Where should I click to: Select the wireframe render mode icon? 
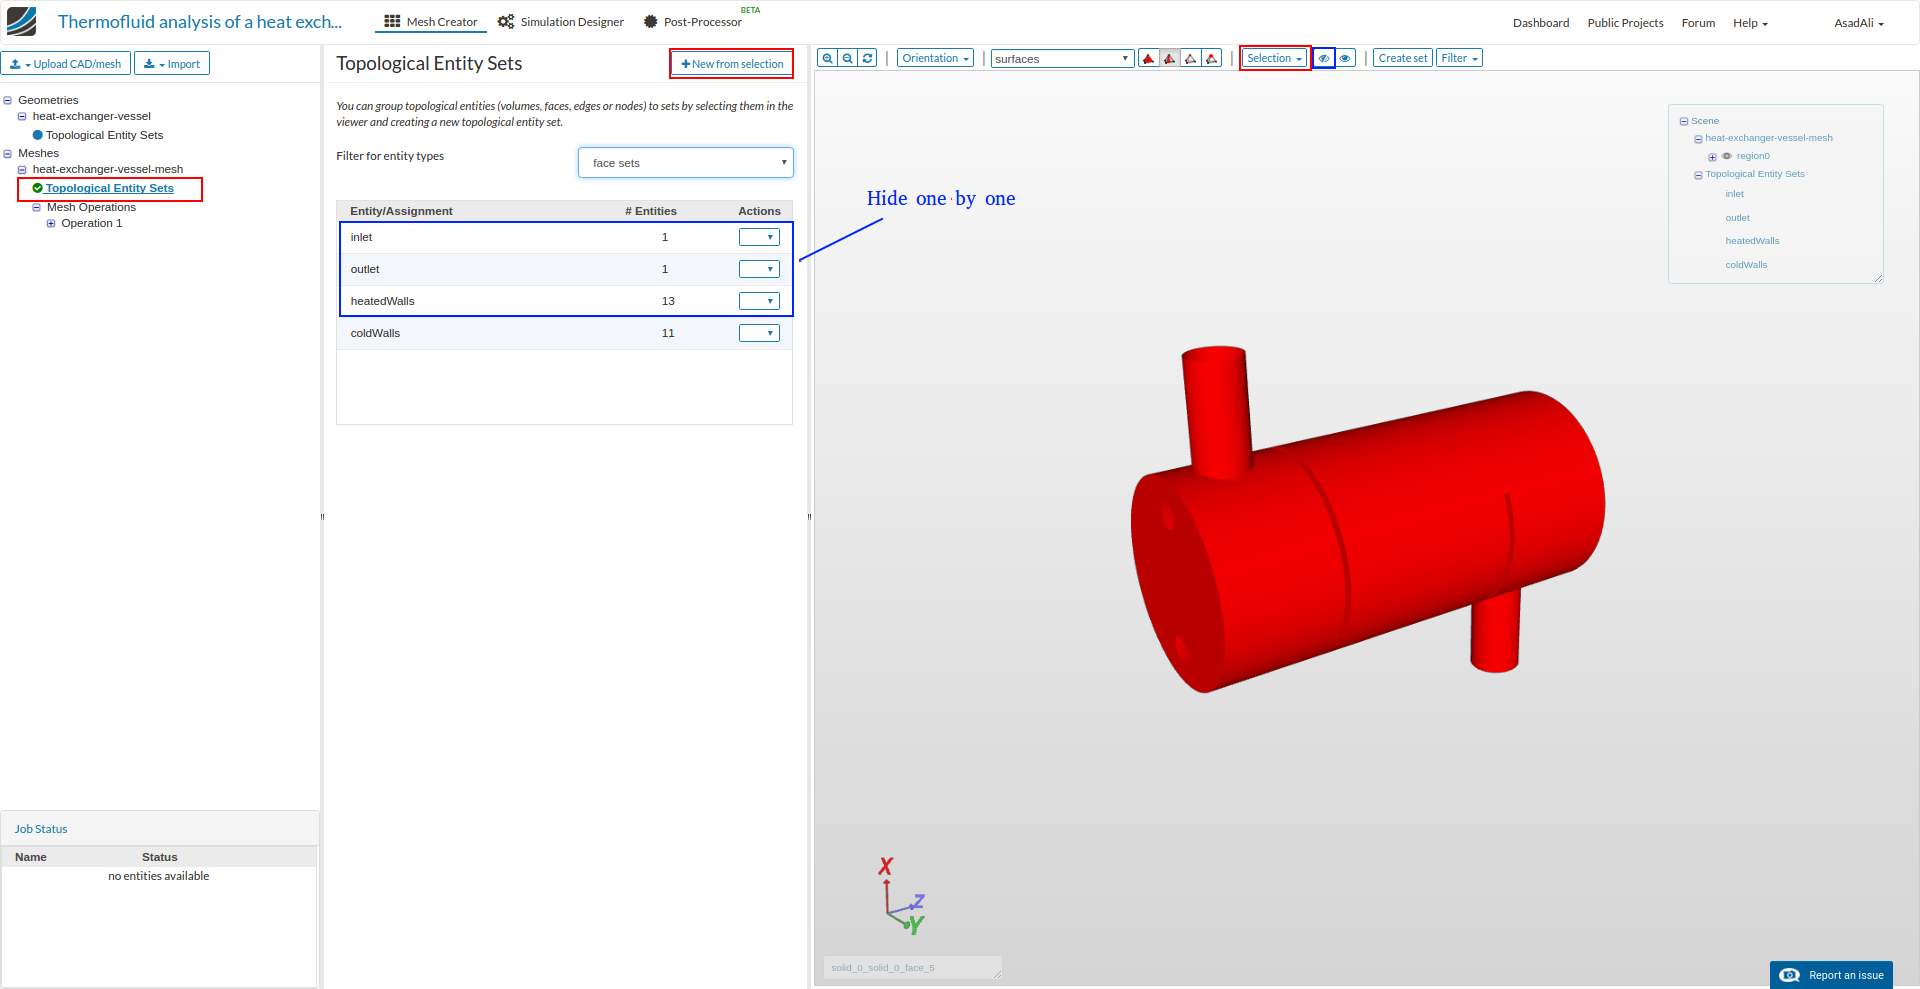(1190, 58)
